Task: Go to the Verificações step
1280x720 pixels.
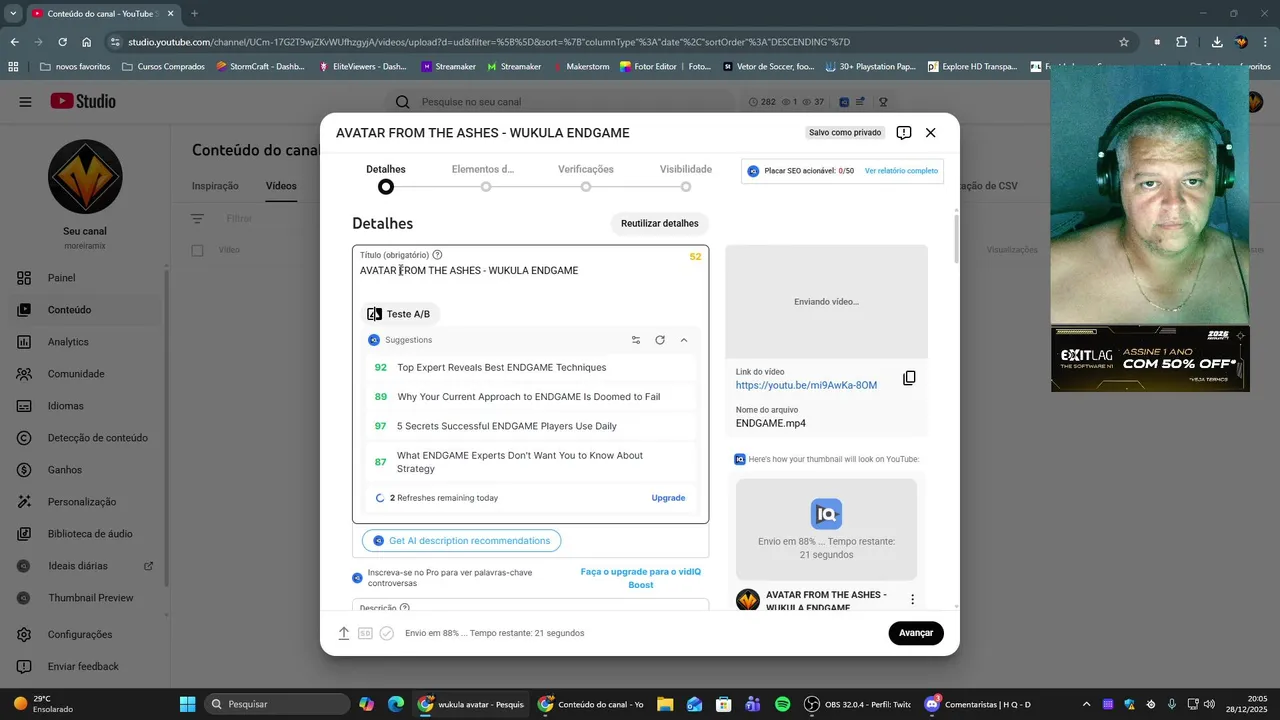Action: pyautogui.click(x=586, y=178)
